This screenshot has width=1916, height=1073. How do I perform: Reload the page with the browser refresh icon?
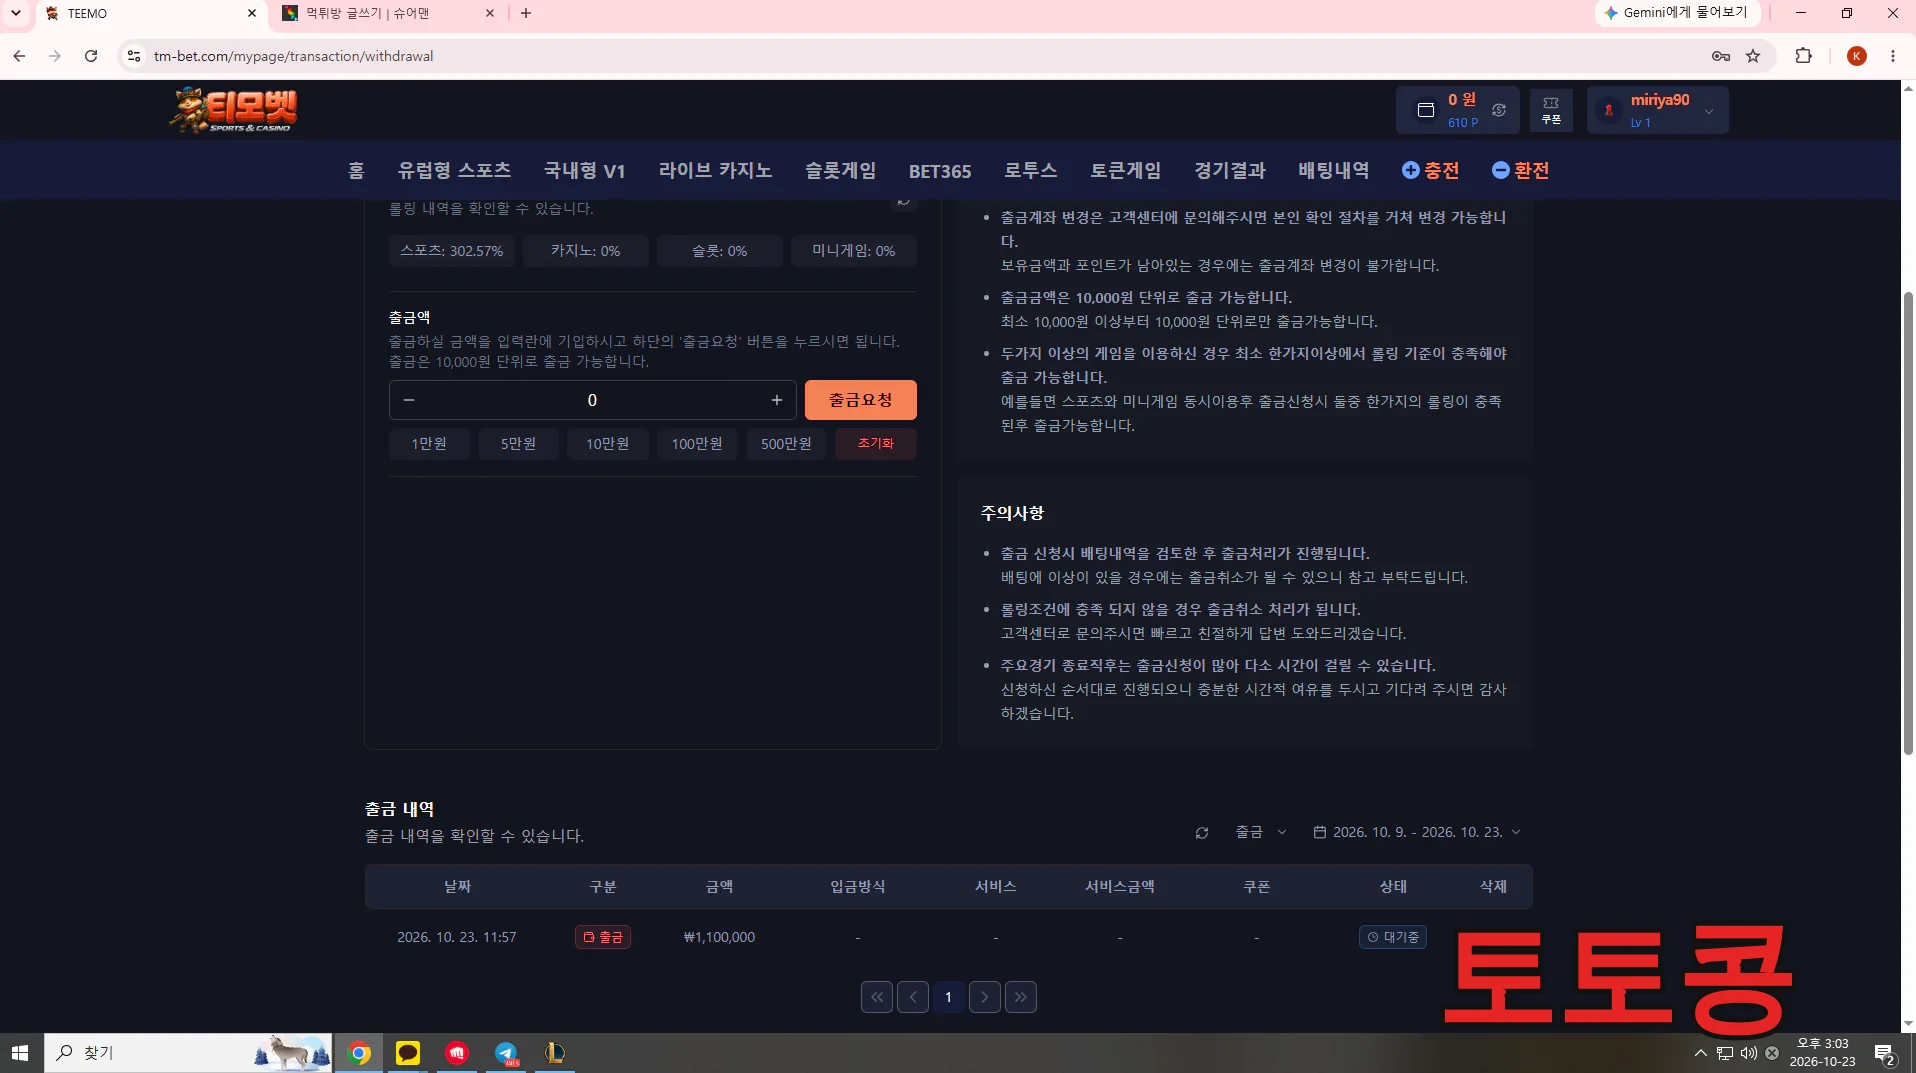click(x=91, y=56)
